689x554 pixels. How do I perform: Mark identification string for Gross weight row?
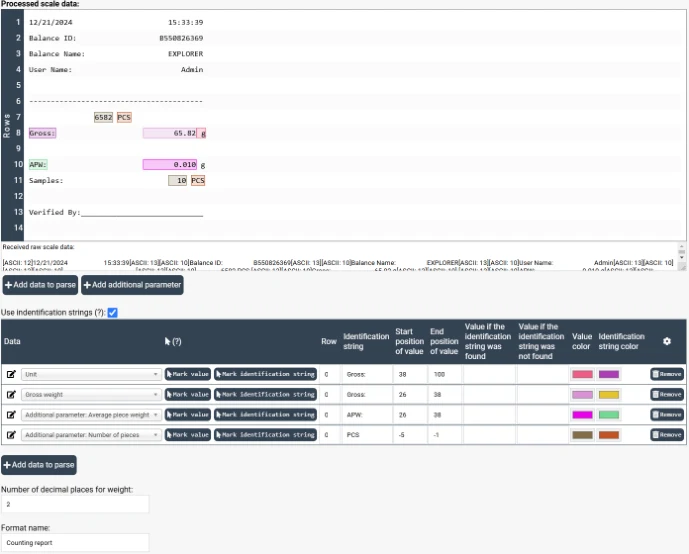pos(265,395)
